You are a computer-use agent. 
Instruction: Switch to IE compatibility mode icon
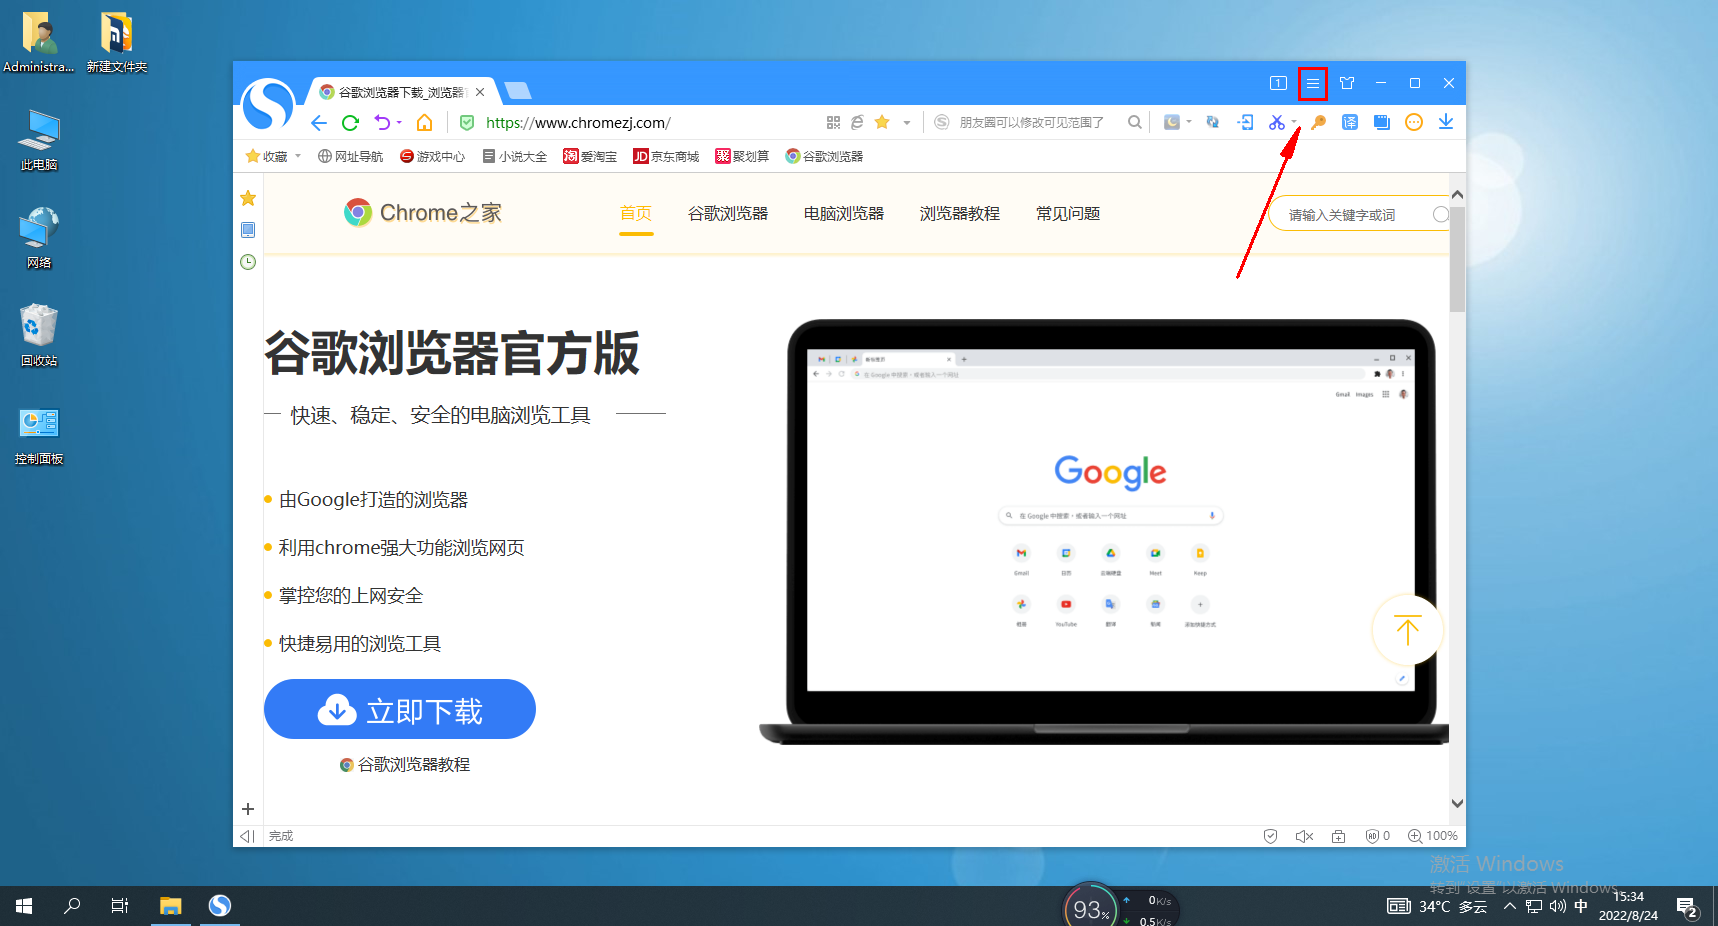tap(857, 123)
